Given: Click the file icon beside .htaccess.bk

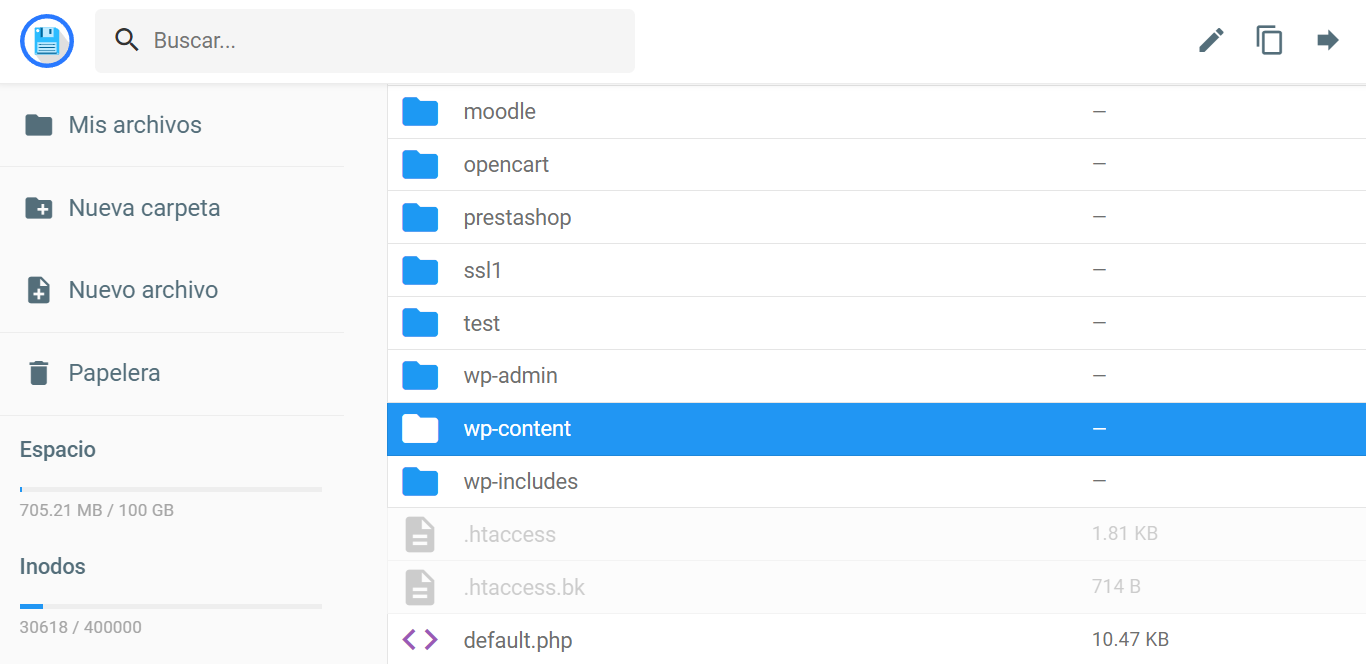Looking at the screenshot, I should pos(420,587).
